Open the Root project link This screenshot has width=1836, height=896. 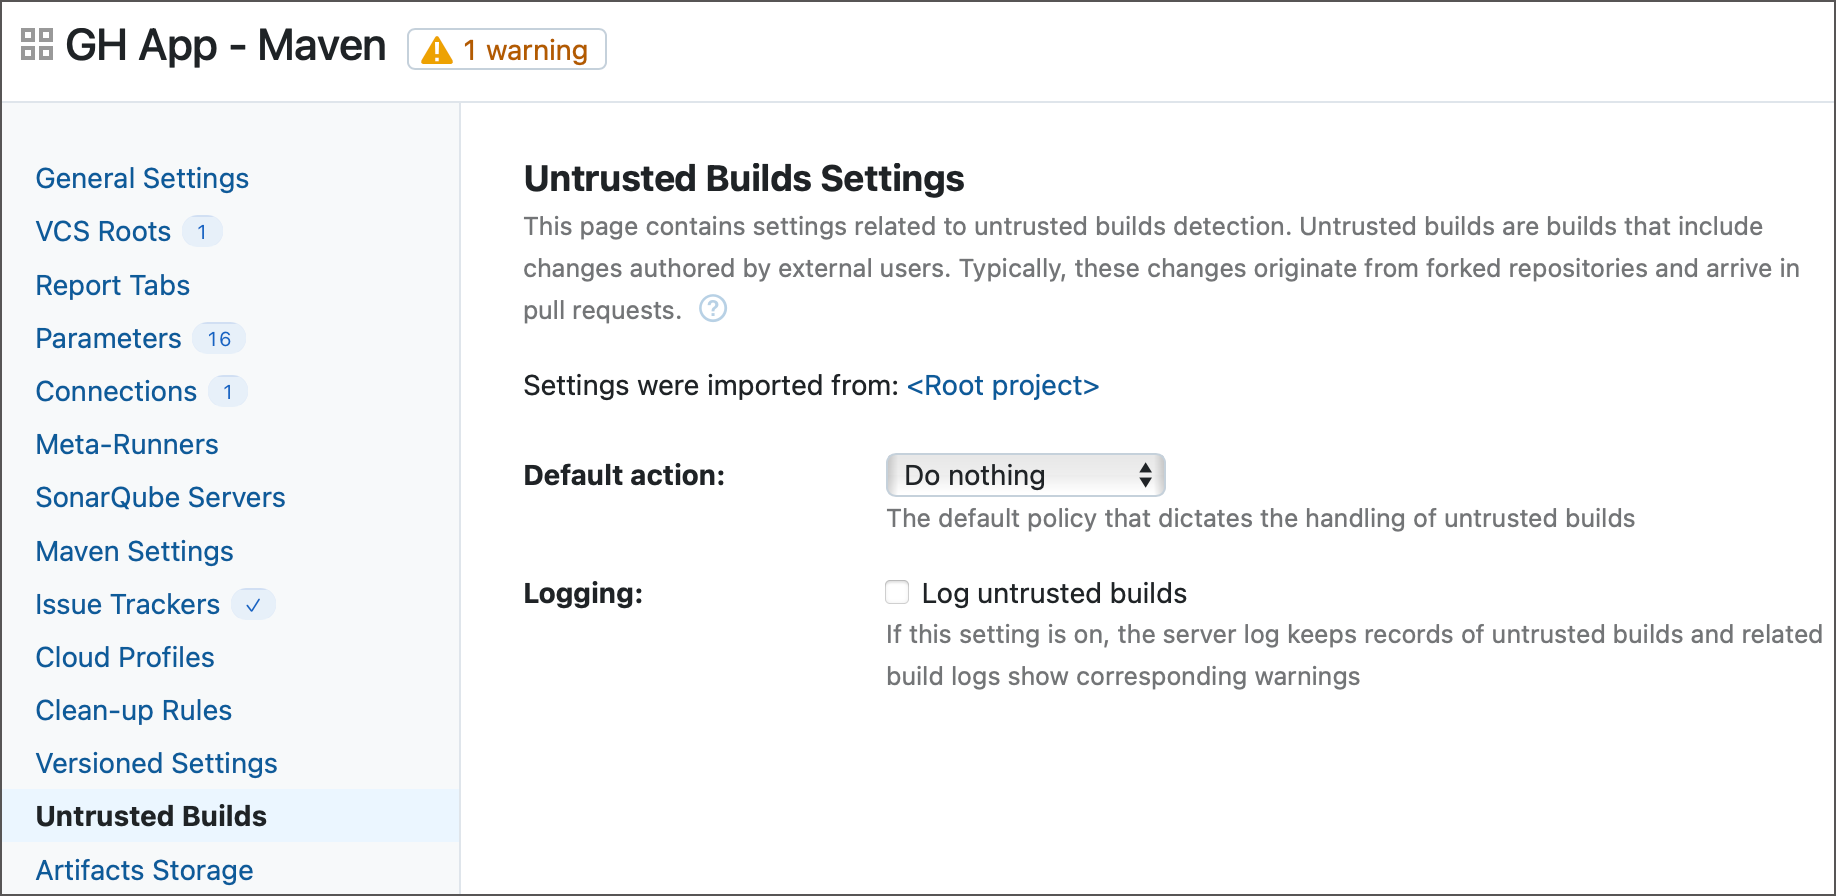[1002, 386]
